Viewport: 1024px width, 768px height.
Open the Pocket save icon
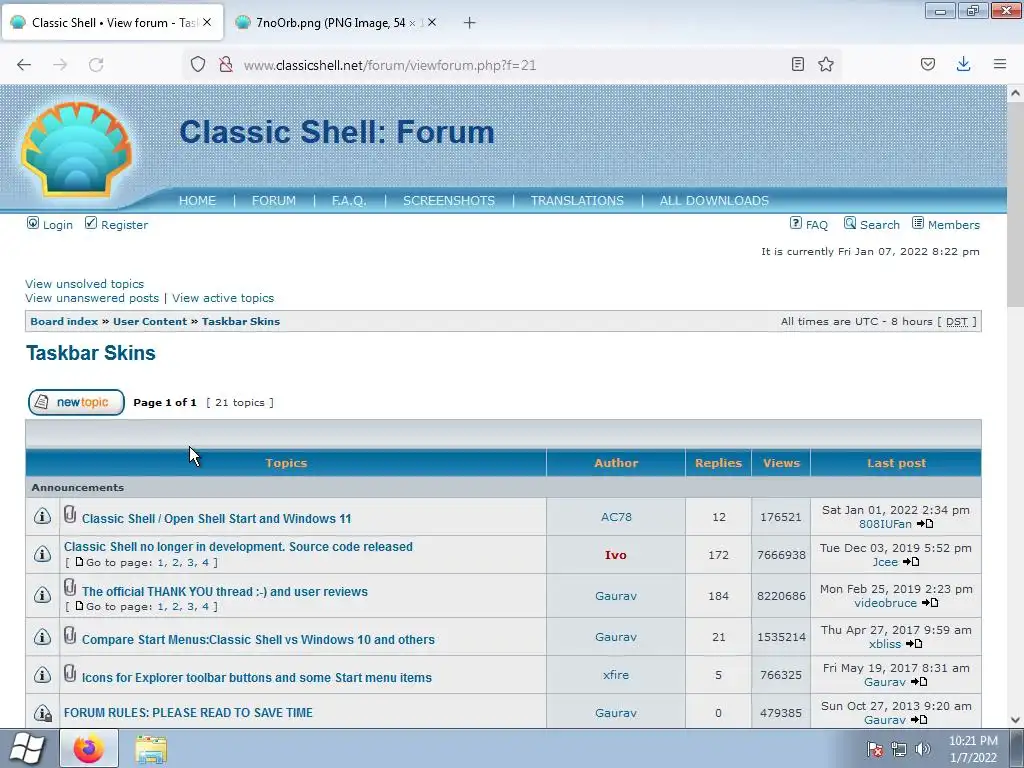click(928, 64)
